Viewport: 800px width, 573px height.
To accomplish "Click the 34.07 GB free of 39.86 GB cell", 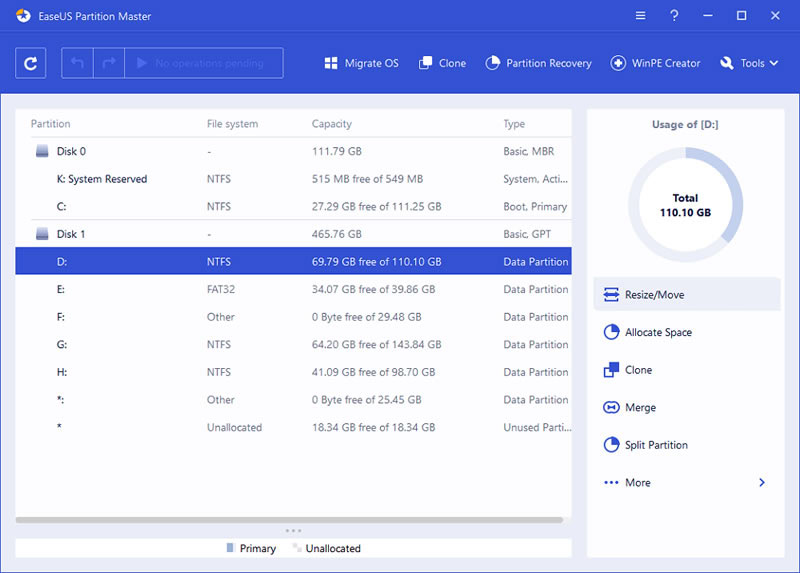I will coord(373,289).
